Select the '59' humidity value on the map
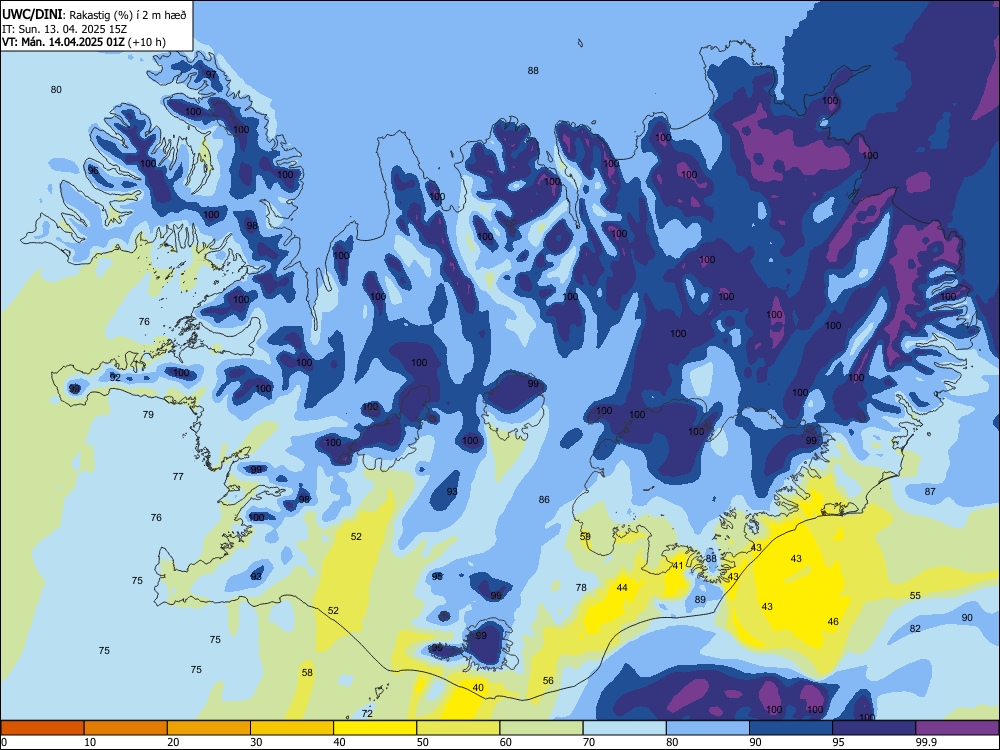The height and width of the screenshot is (750, 1000). 585,536
